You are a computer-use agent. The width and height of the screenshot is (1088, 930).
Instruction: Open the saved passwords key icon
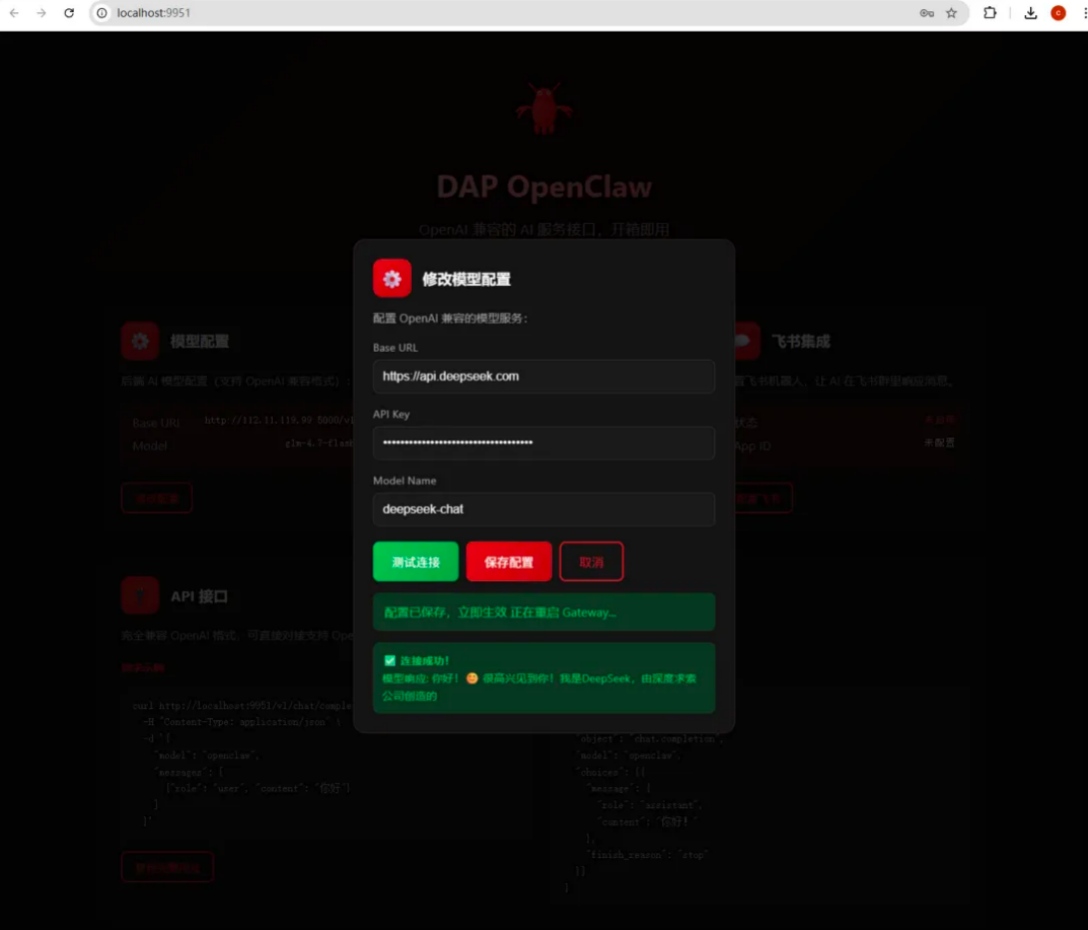click(926, 13)
